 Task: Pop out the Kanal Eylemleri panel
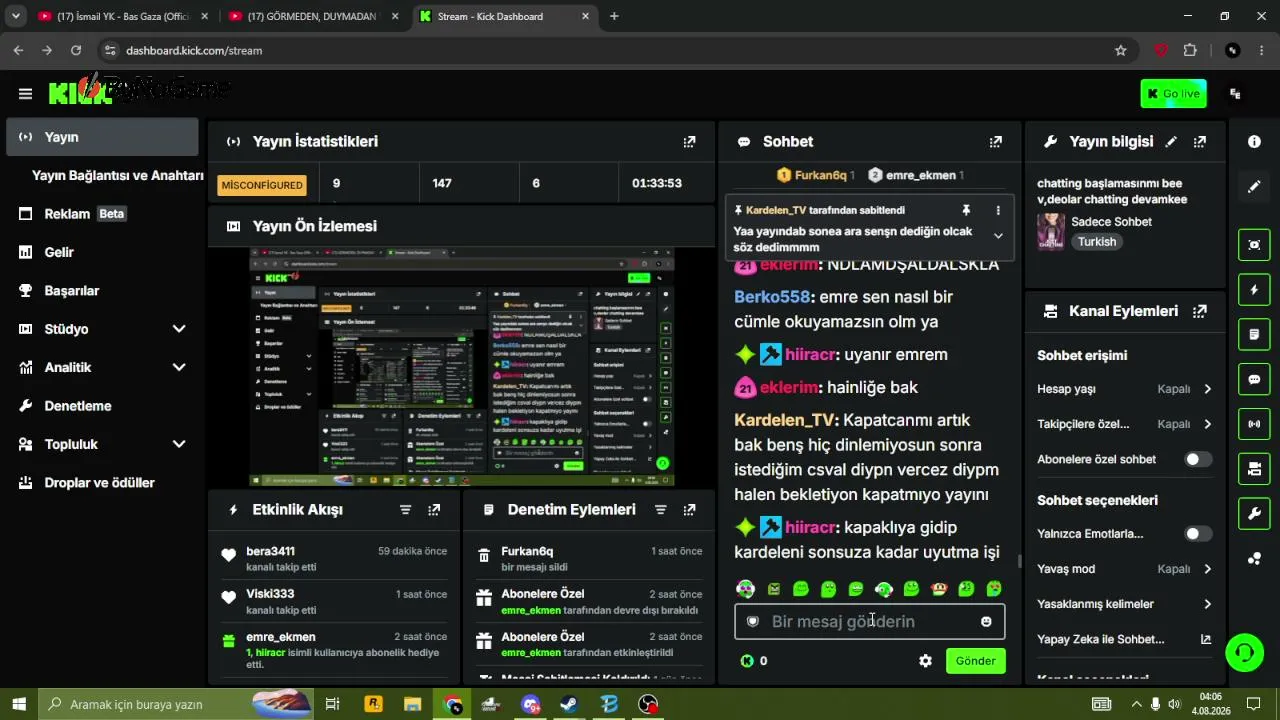(1200, 311)
